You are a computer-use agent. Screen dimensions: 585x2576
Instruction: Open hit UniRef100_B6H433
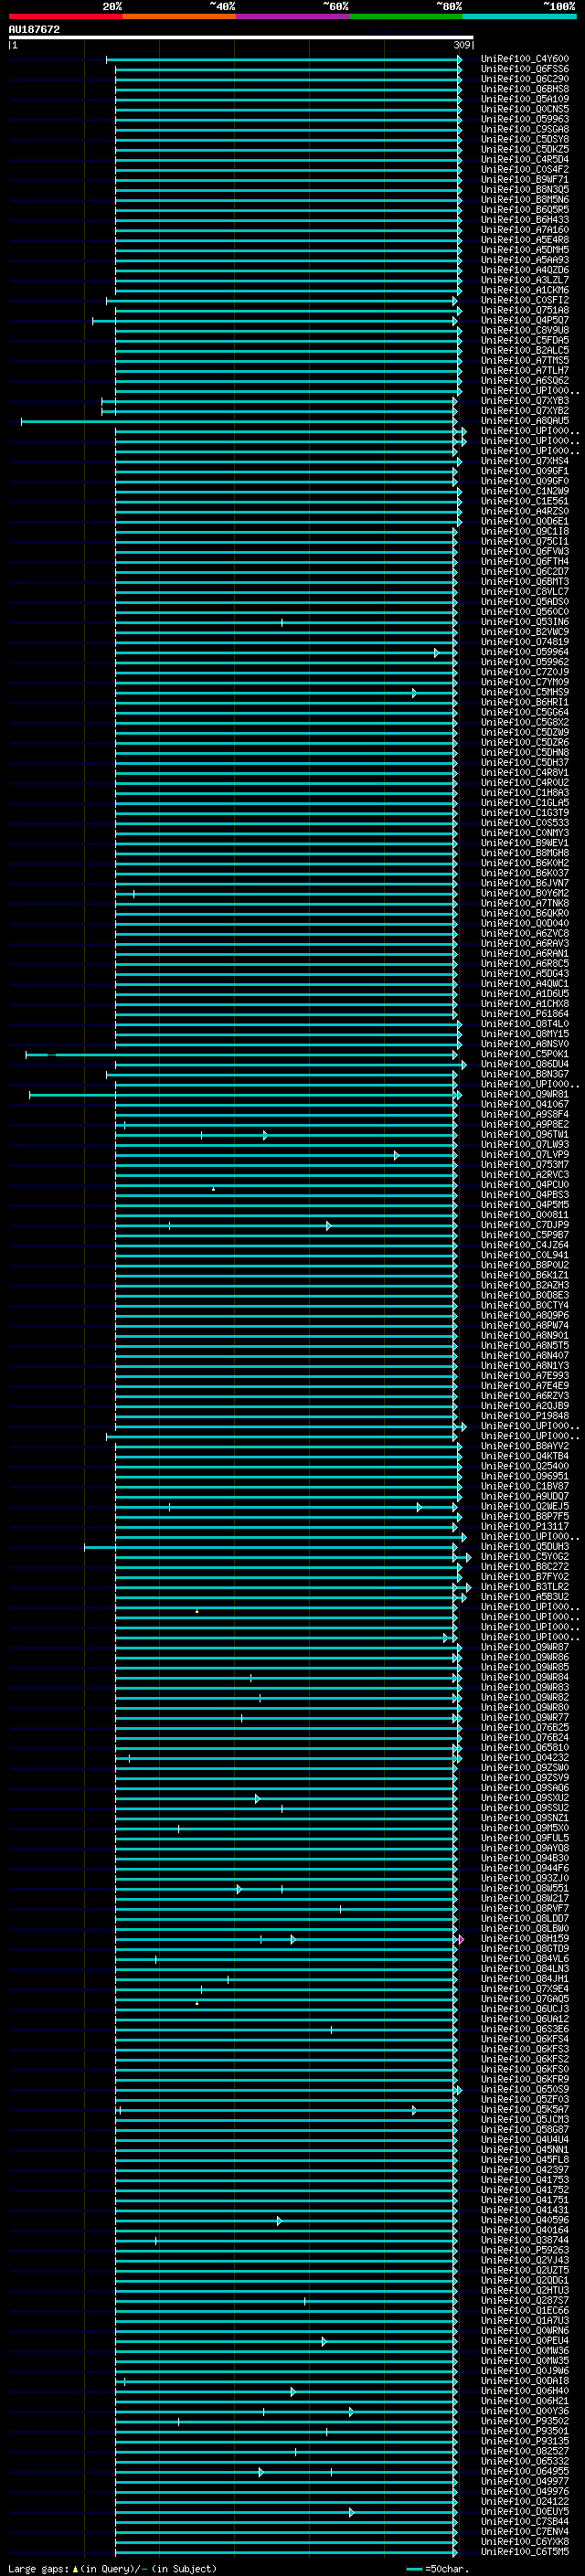point(524,220)
